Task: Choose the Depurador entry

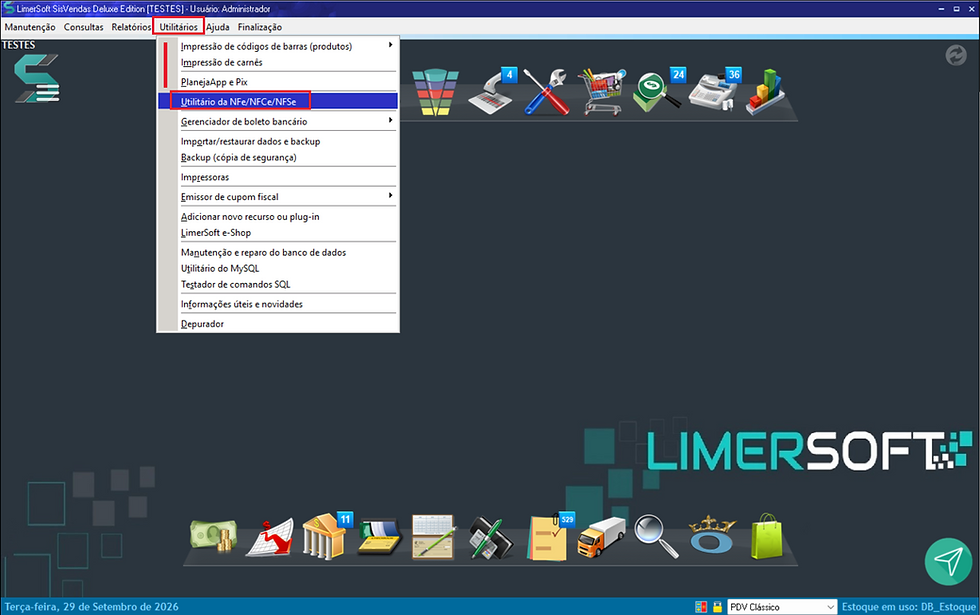Action: point(279,324)
